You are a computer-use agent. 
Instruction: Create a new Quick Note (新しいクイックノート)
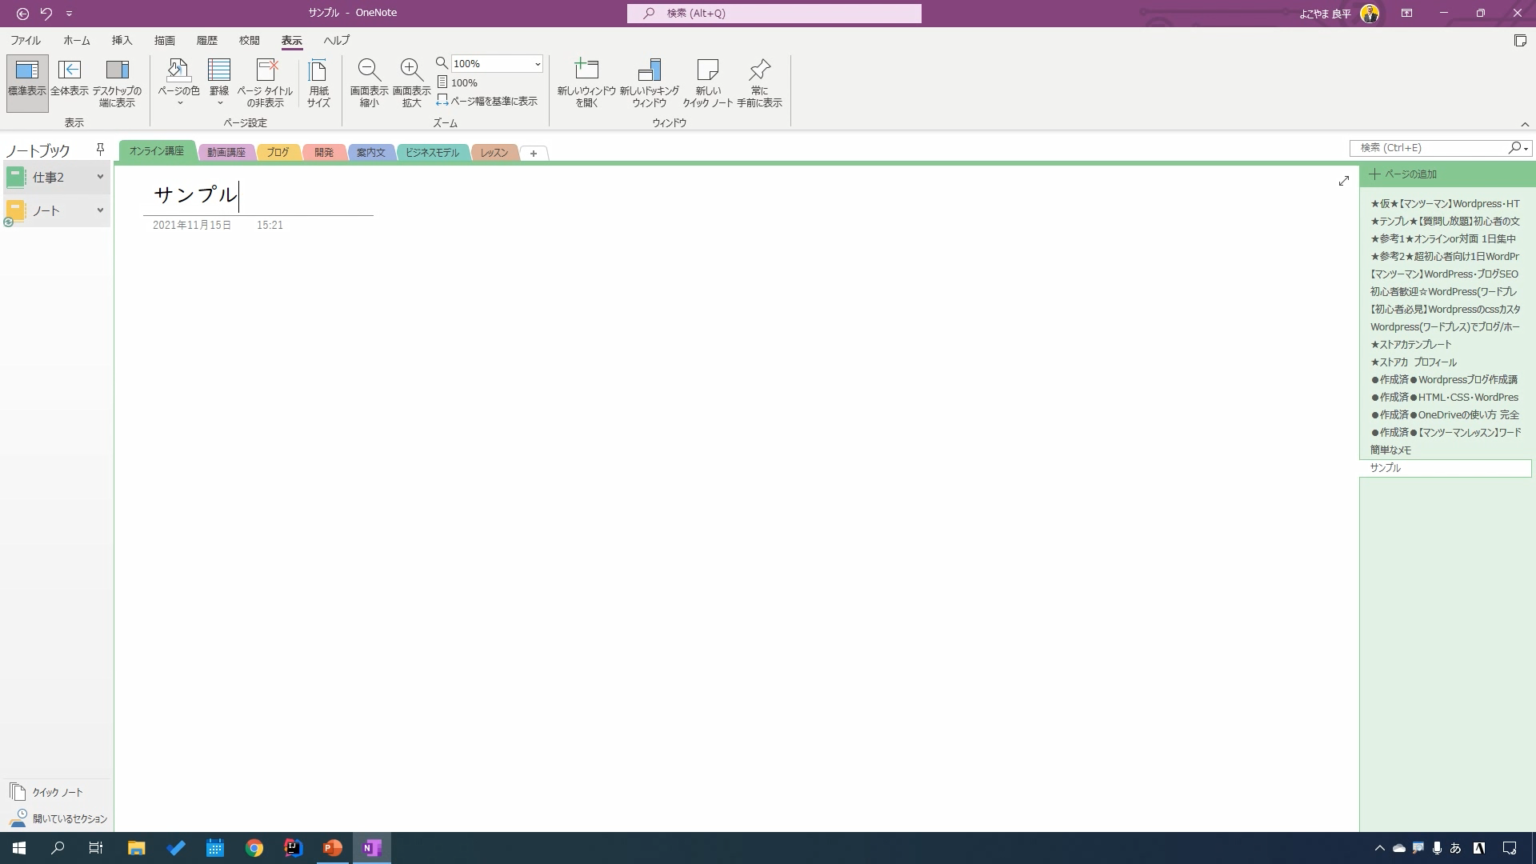coord(708,71)
